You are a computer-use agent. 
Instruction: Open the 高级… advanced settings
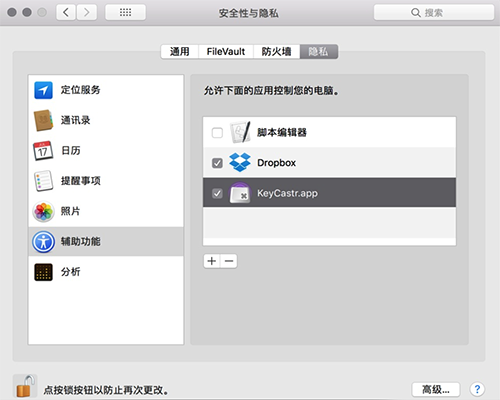point(436,389)
